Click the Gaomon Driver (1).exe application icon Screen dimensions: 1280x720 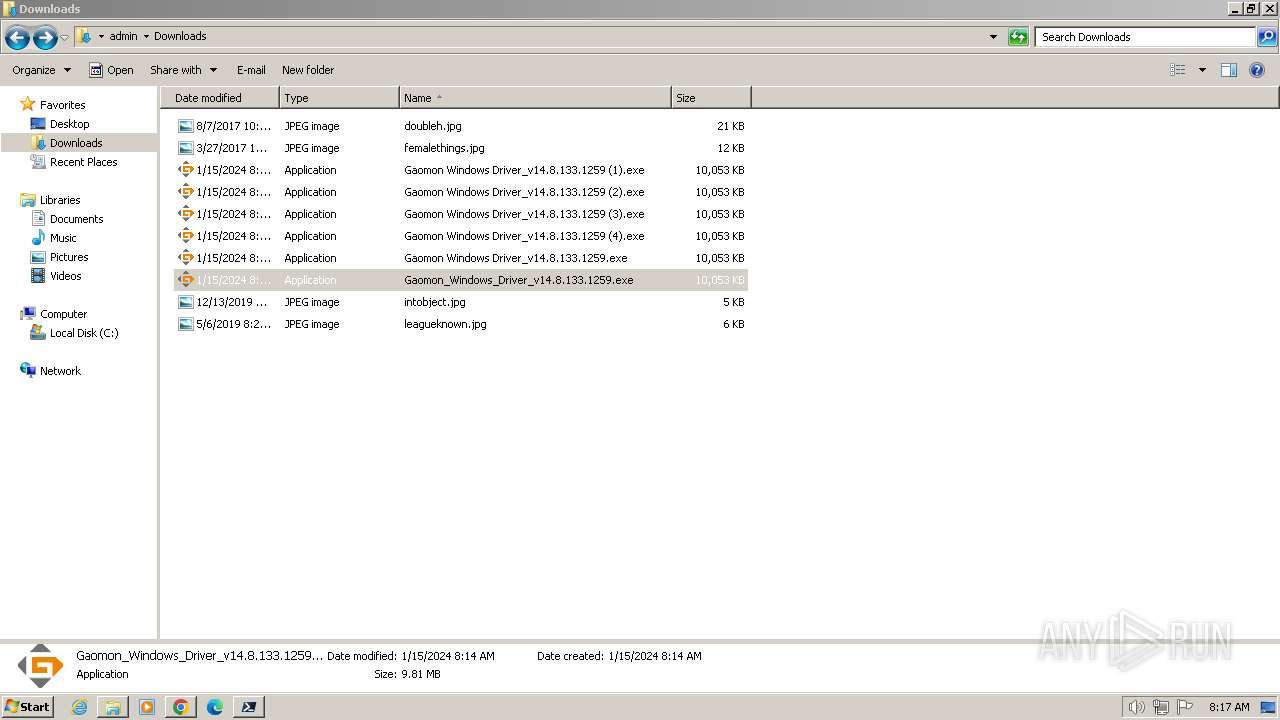click(x=185, y=170)
